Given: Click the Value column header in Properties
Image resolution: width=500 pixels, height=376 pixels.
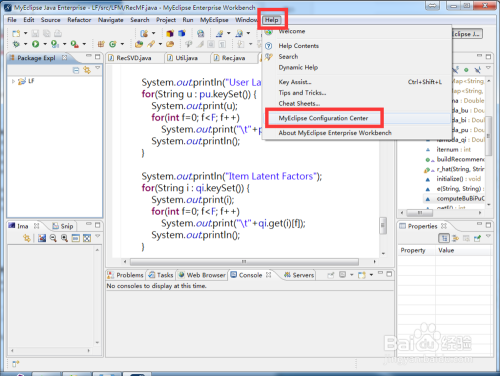Looking at the screenshot, I should (x=464, y=250).
